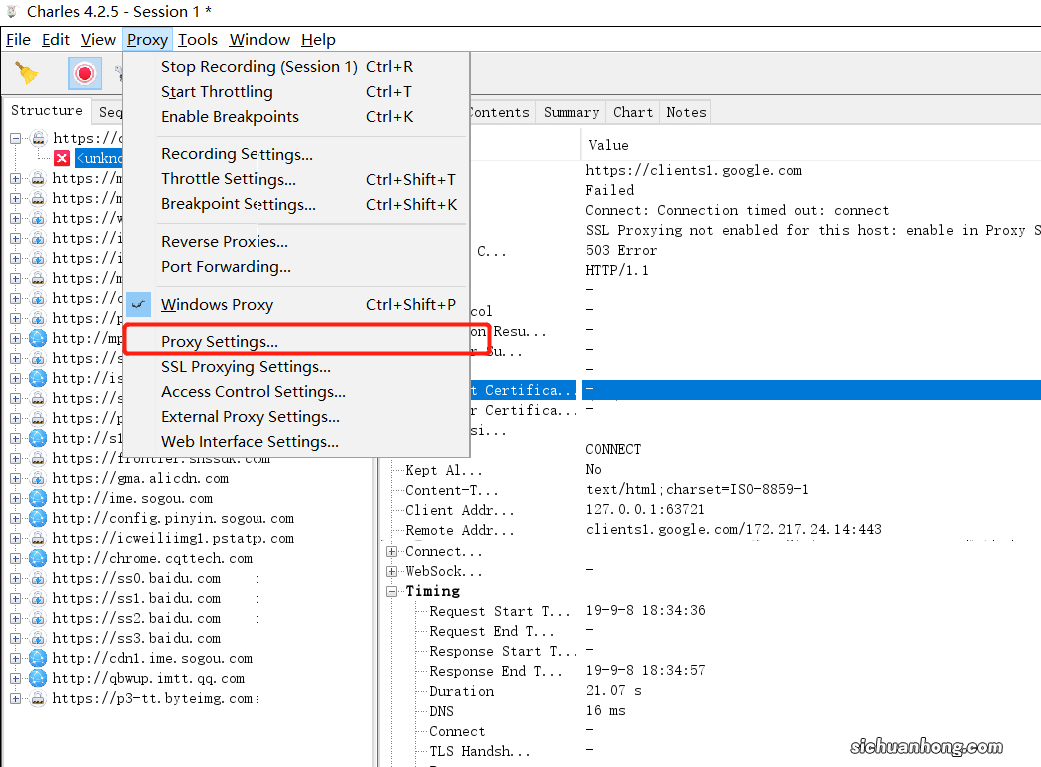Enable Breakpoints from the Proxy menu
The width and height of the screenshot is (1041, 767).
click(229, 117)
